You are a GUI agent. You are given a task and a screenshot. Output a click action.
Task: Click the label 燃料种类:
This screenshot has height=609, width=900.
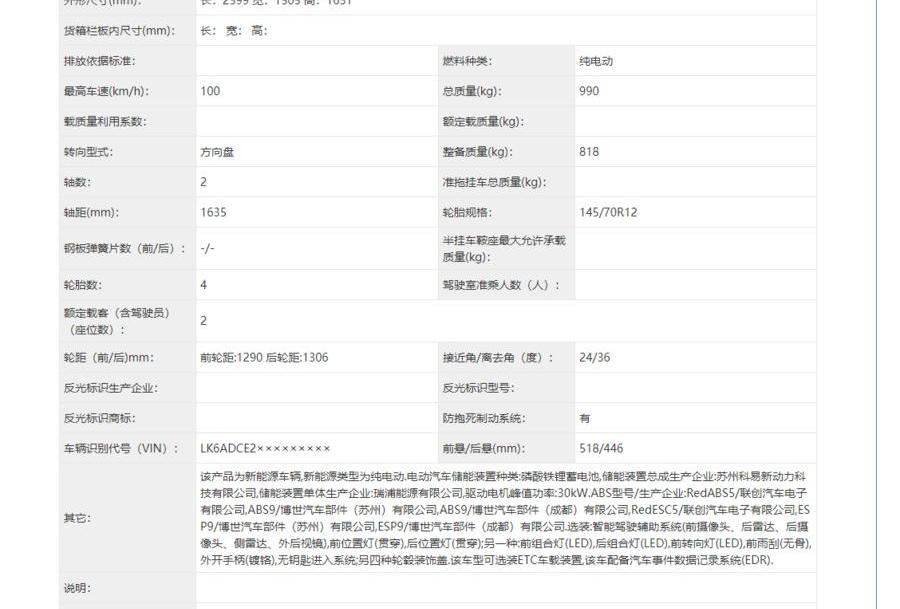[x=467, y=61]
